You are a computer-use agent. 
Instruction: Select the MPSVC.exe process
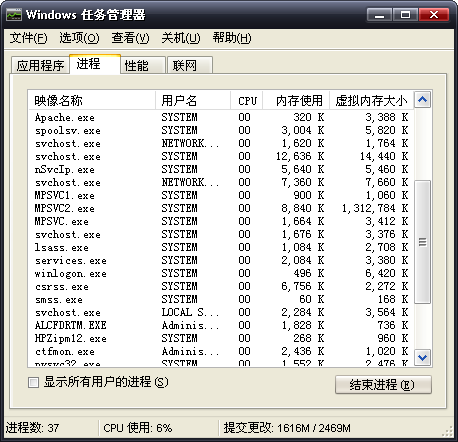point(221,221)
